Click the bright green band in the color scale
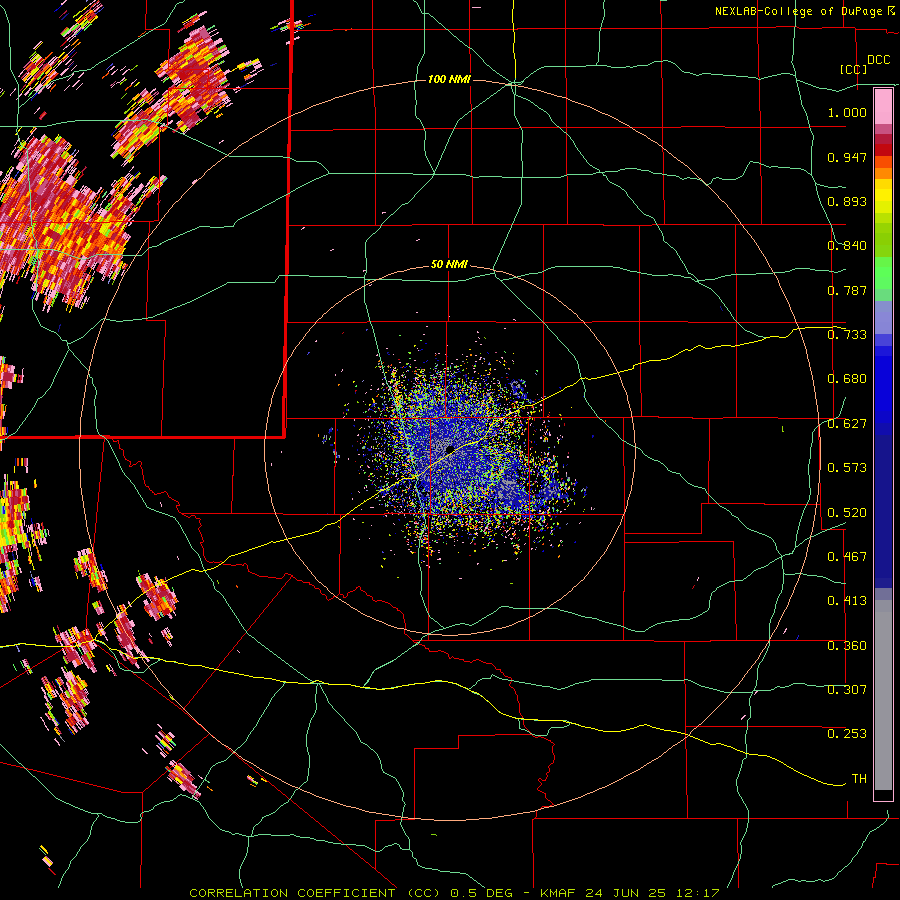 click(x=883, y=273)
